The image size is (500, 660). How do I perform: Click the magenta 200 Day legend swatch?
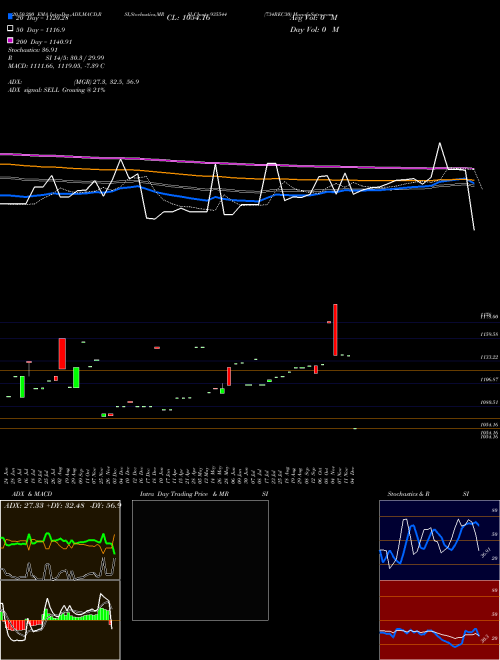pos(10,40)
